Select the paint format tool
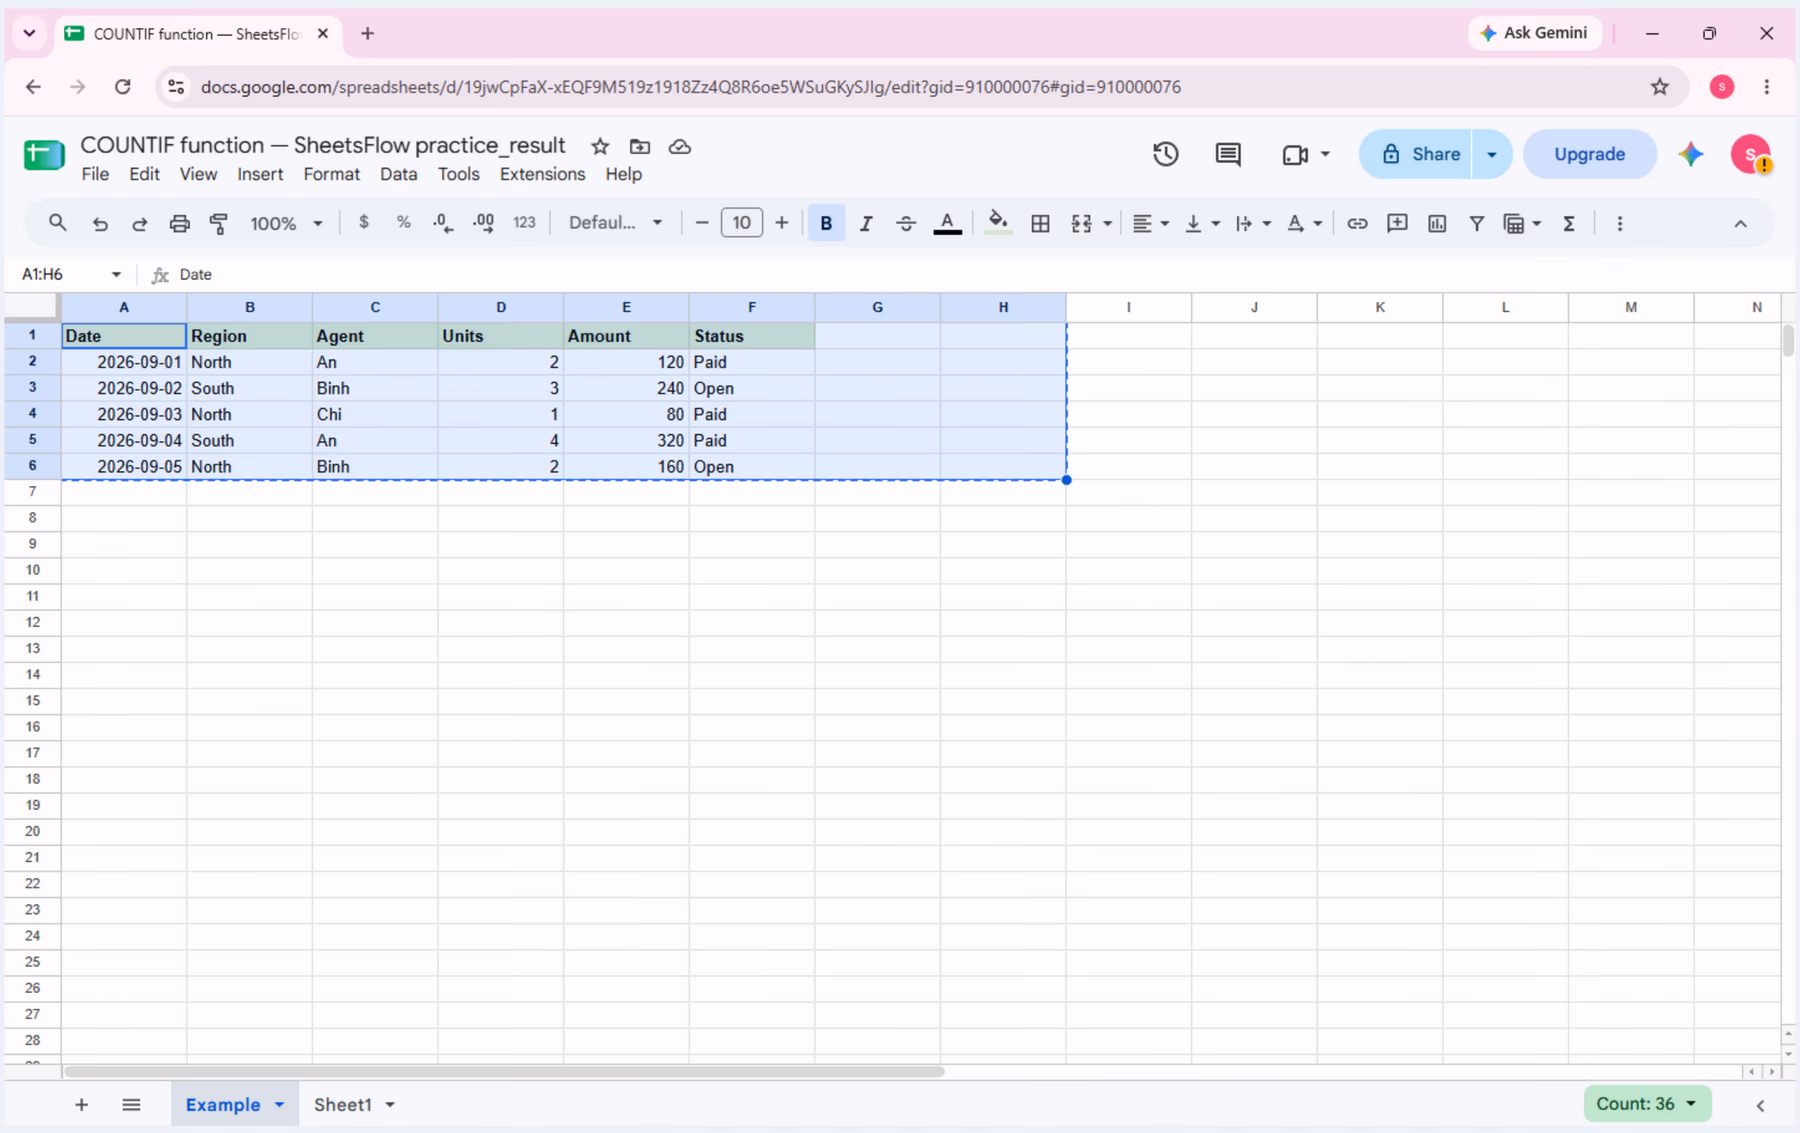This screenshot has height=1133, width=1800. pyautogui.click(x=219, y=223)
